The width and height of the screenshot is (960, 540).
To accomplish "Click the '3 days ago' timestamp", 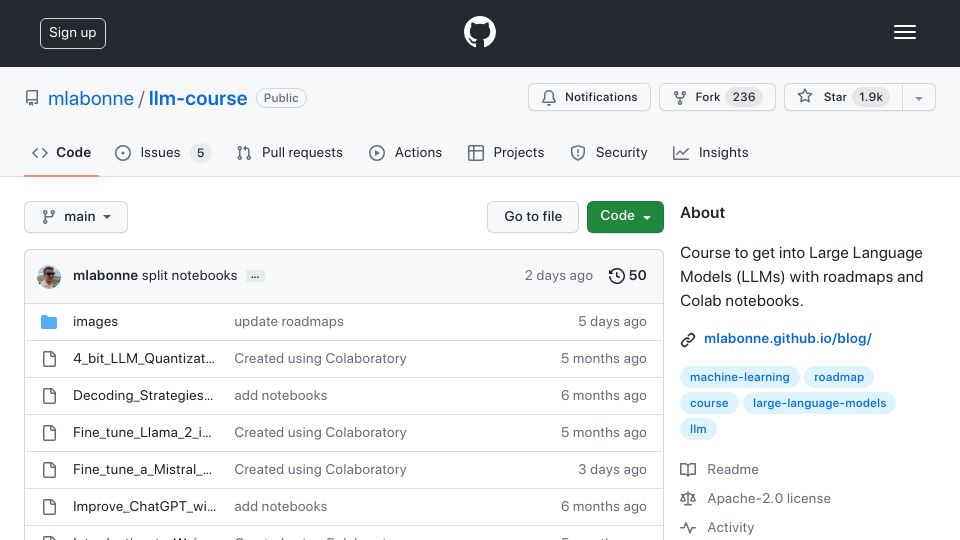I will 612,470.
